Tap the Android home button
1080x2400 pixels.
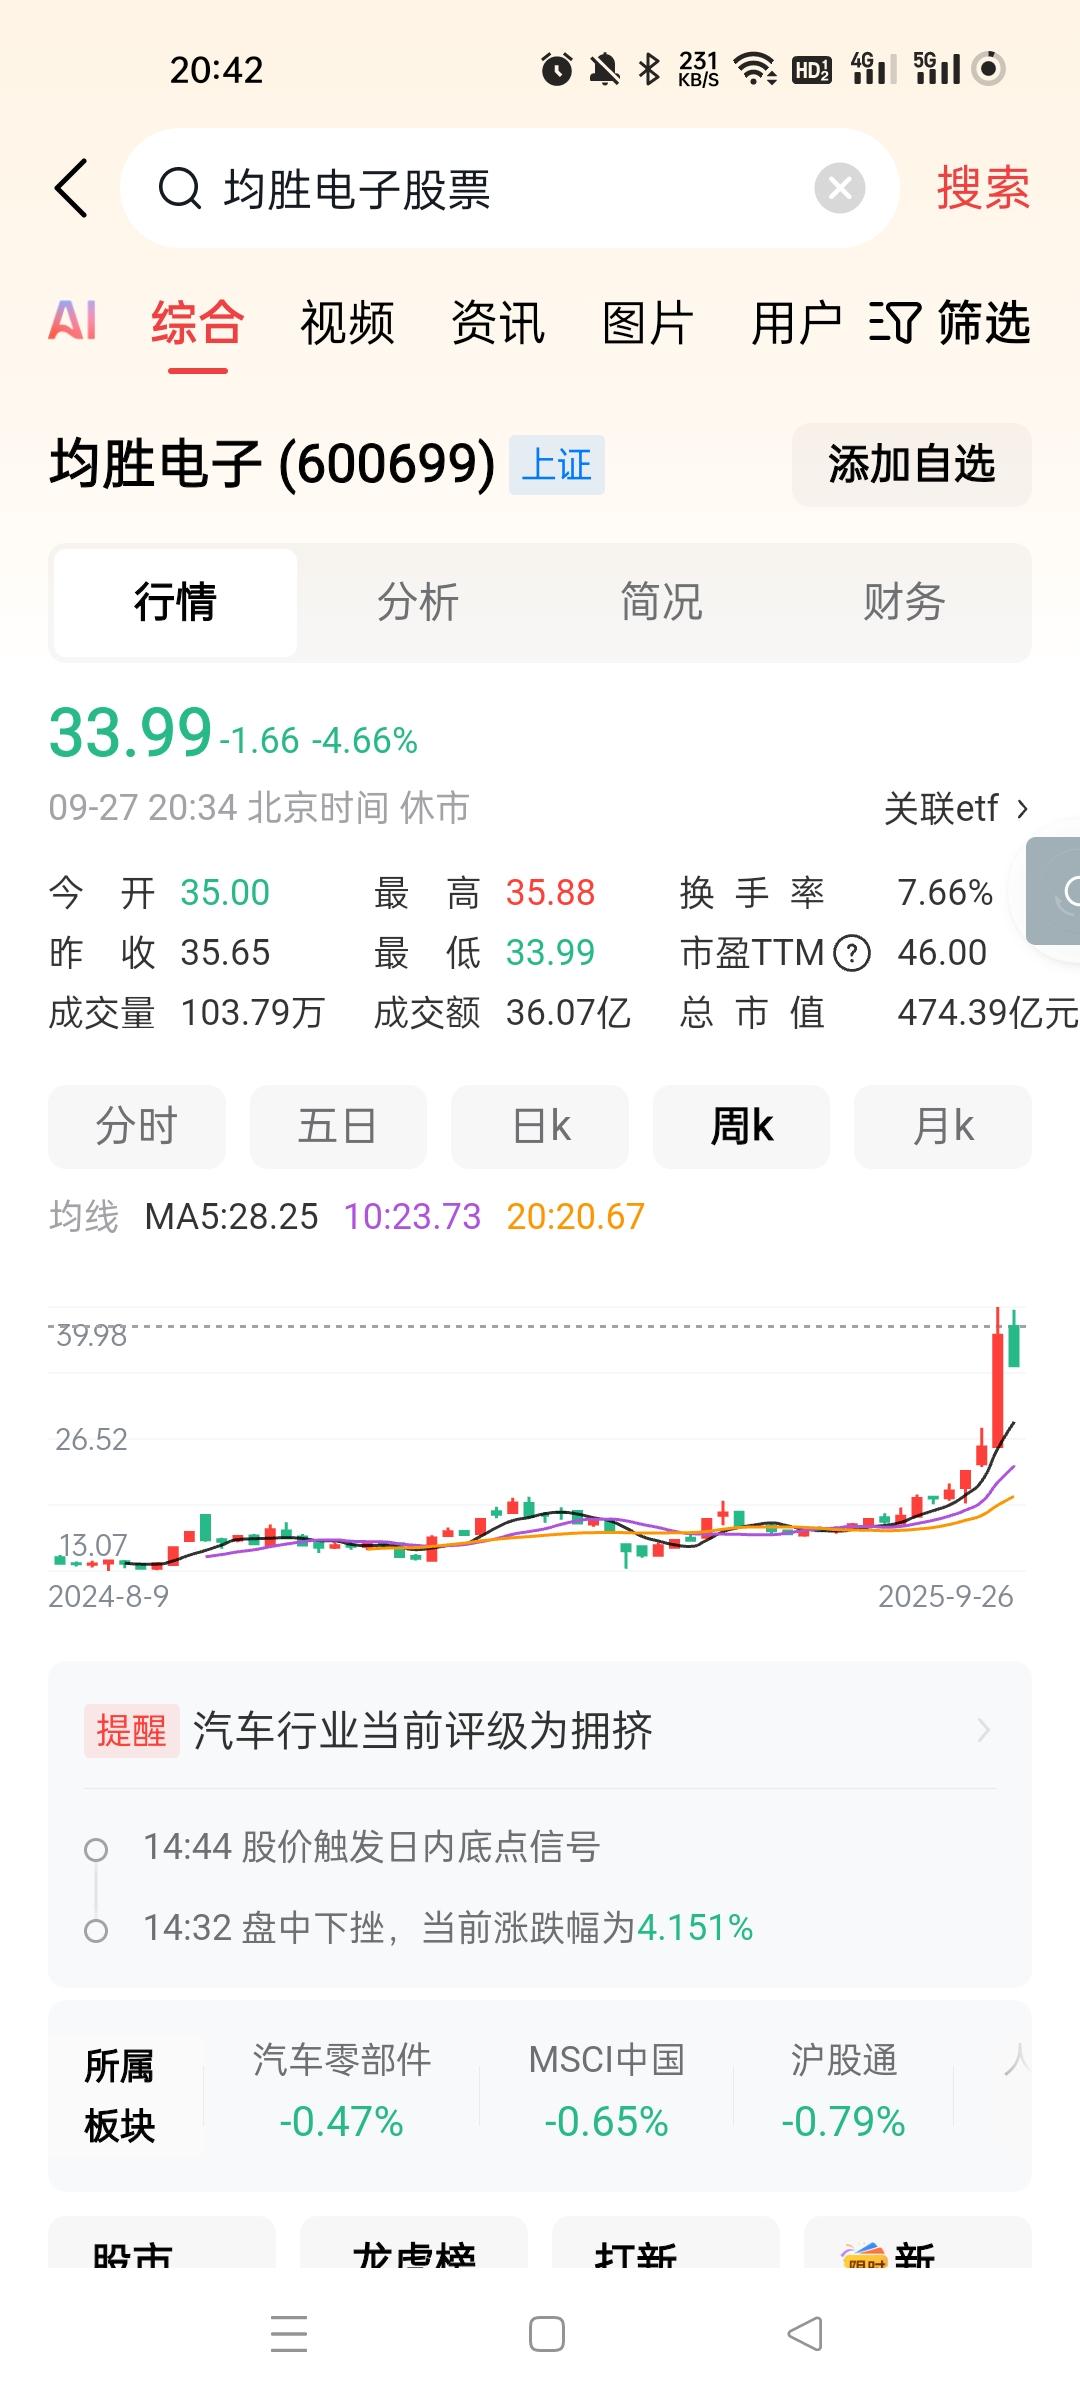[x=547, y=2334]
